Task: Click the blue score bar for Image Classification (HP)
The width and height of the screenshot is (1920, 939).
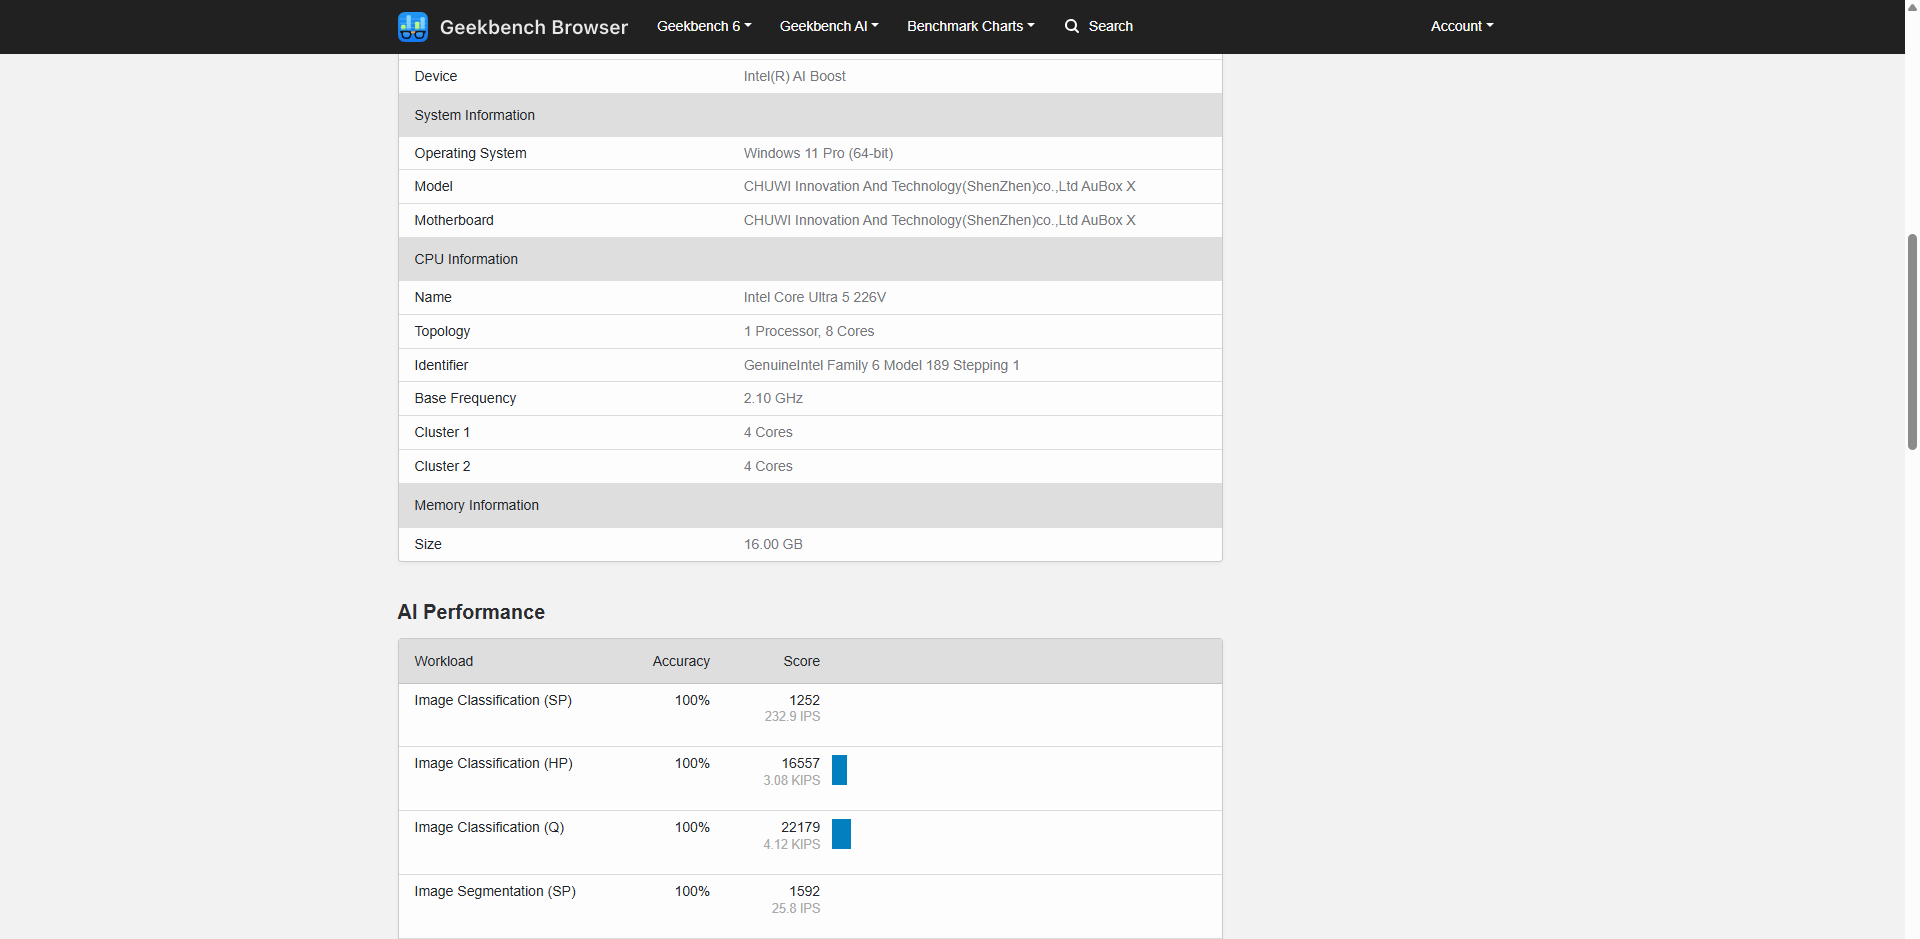Action: click(x=839, y=770)
